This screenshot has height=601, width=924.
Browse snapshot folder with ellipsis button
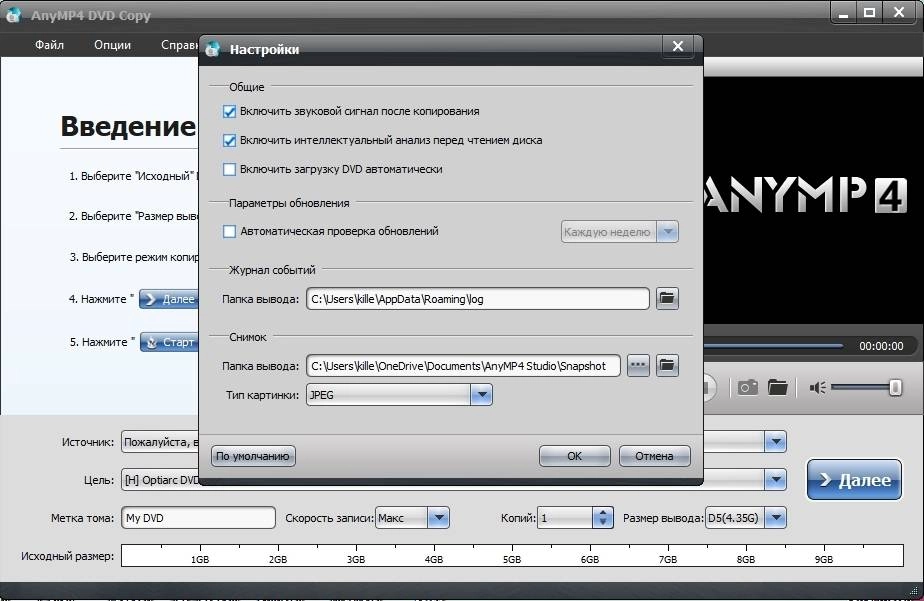pos(638,365)
